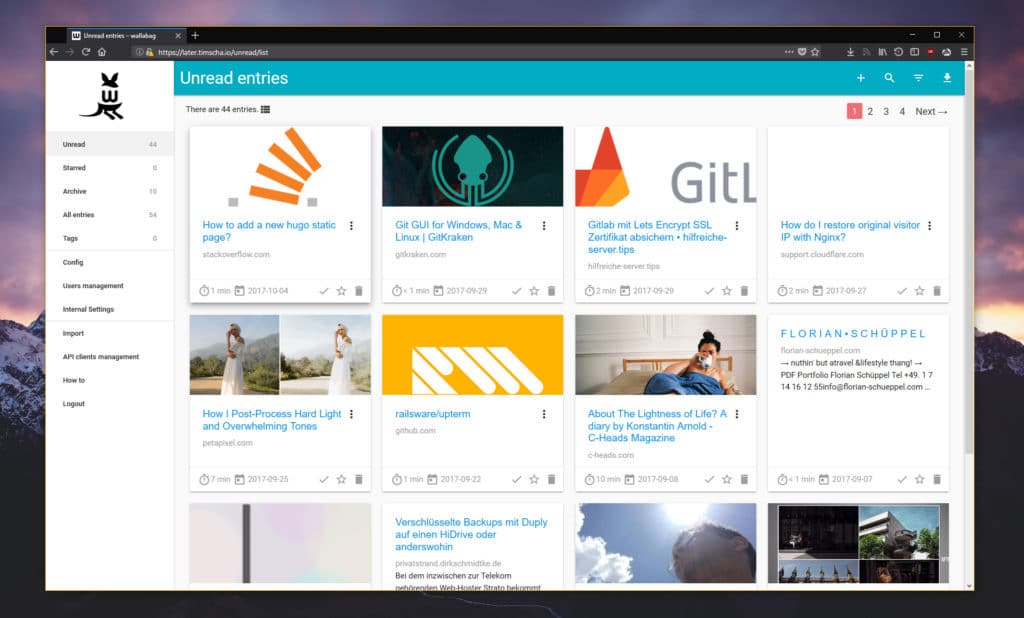Go to page 3 of entries
Screen dimensions: 1024x618
pyautogui.click(x=886, y=112)
